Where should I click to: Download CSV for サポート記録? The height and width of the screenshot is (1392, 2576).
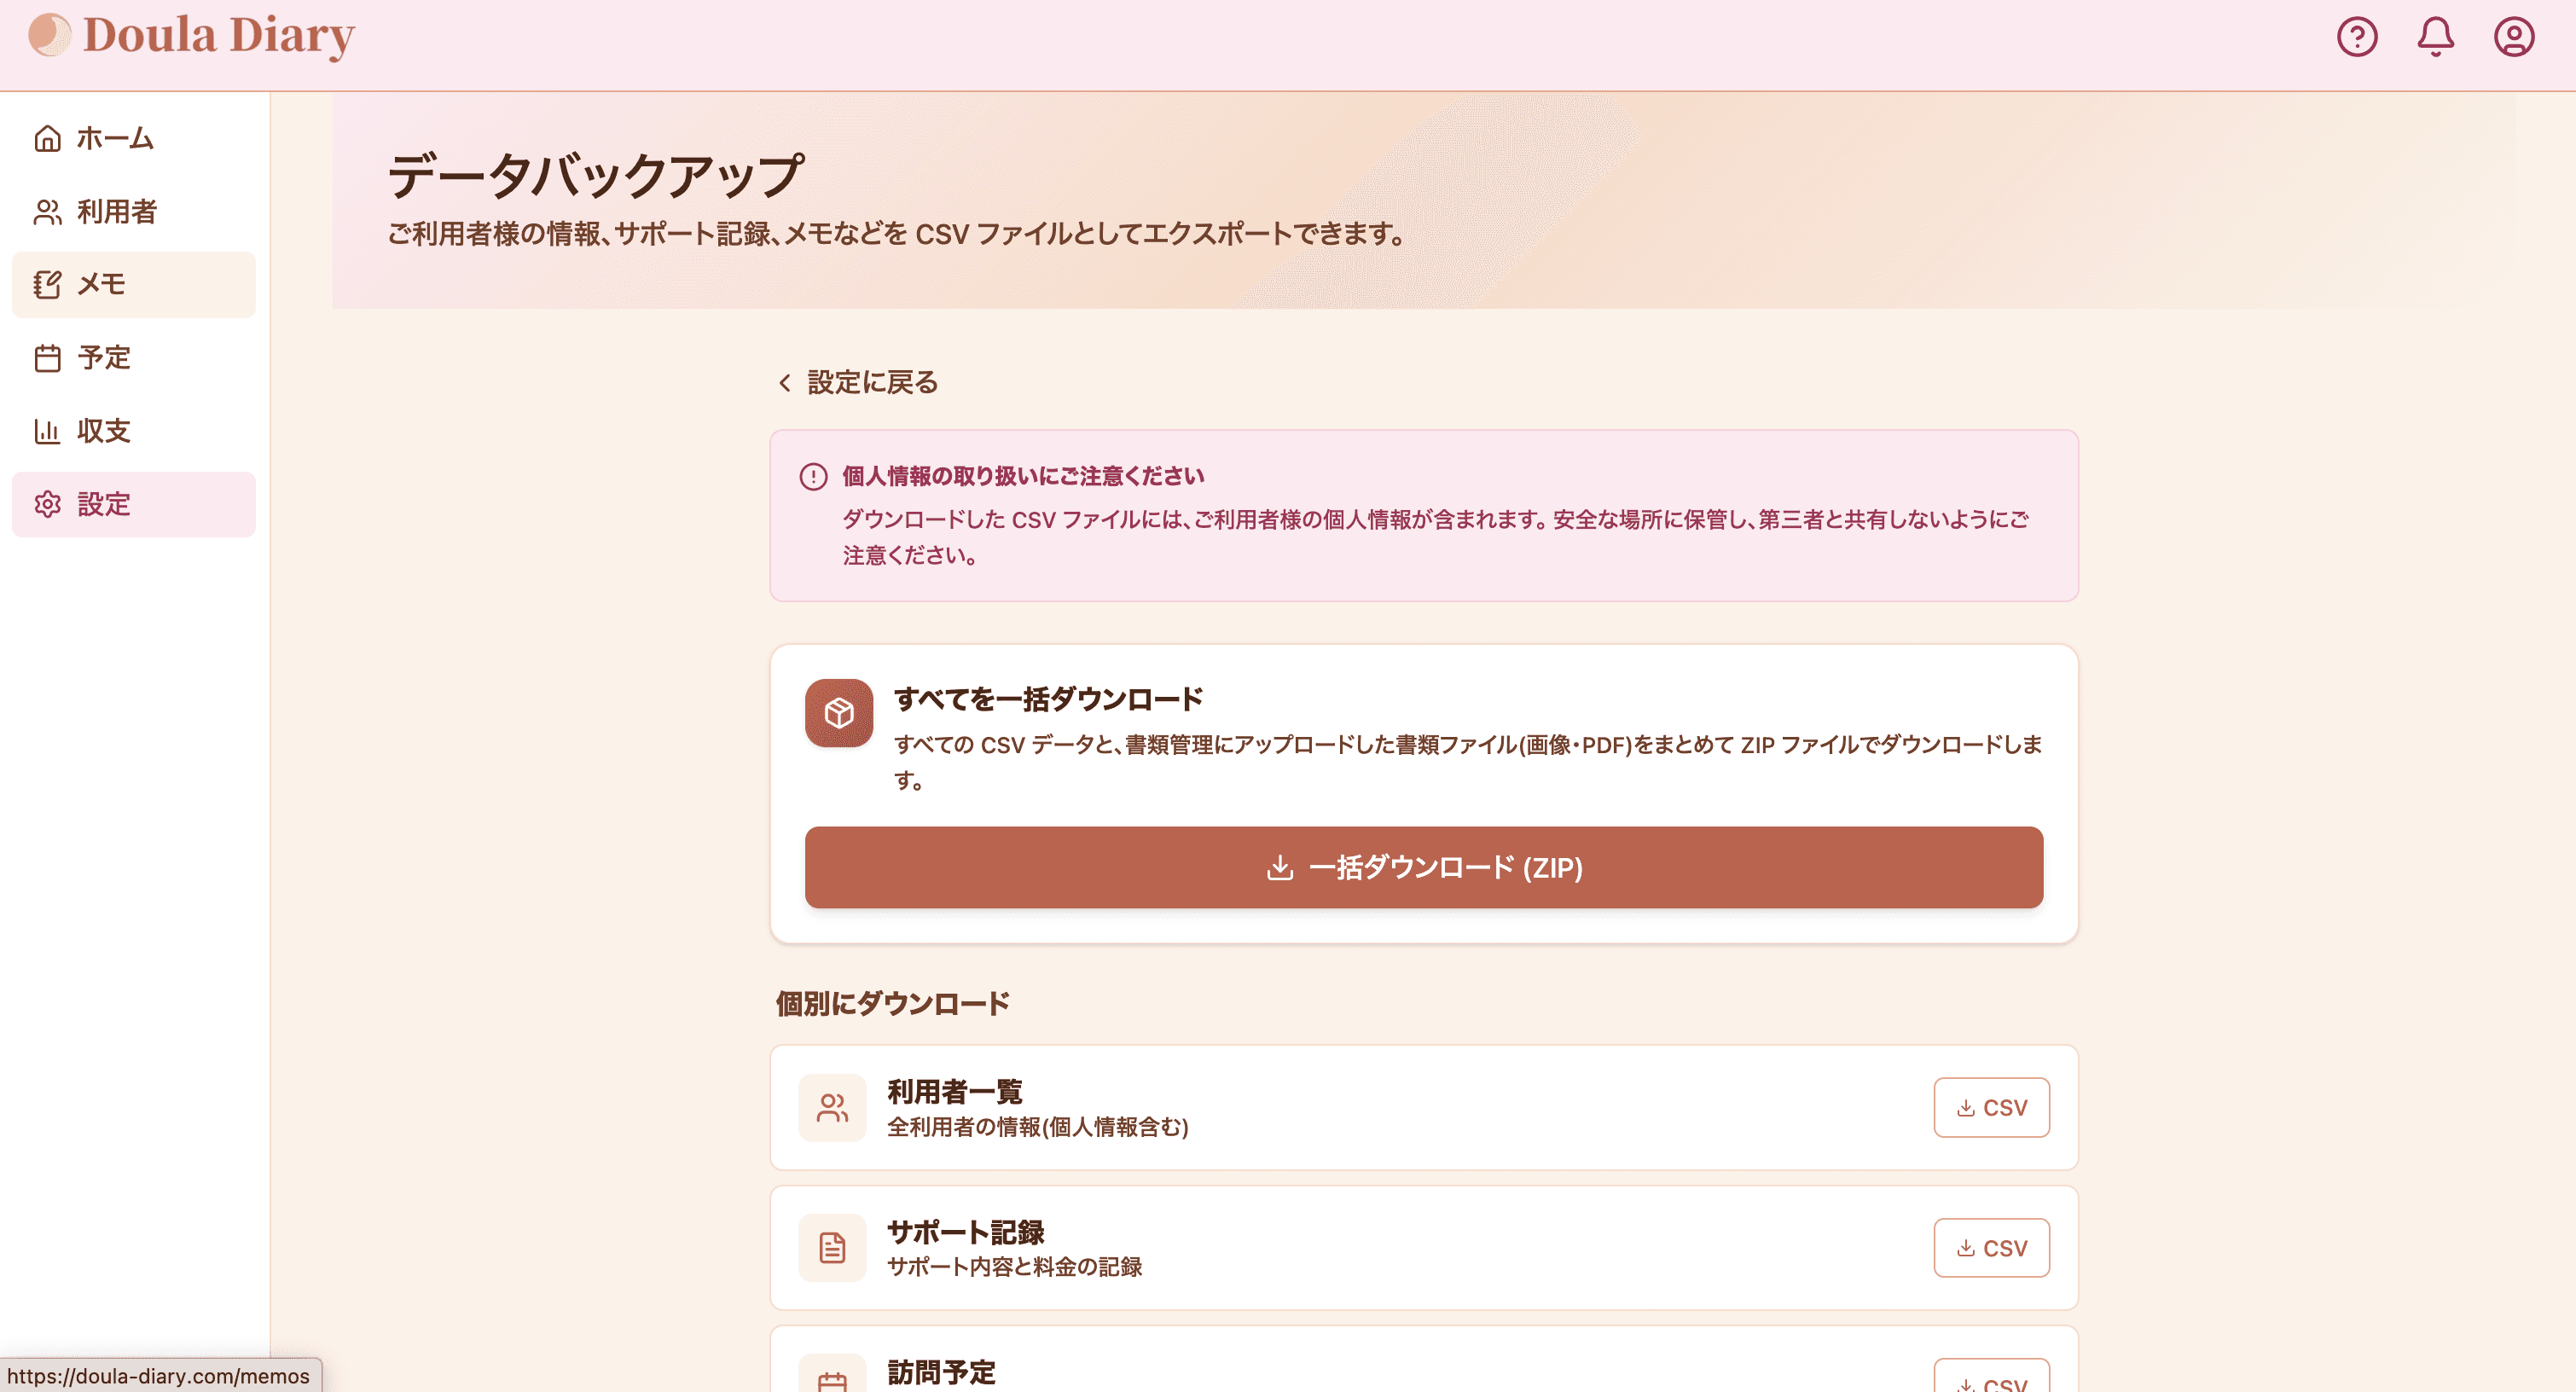pyautogui.click(x=1991, y=1247)
